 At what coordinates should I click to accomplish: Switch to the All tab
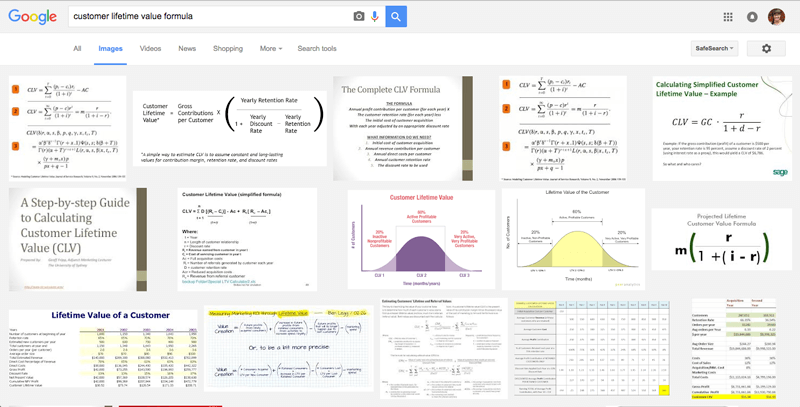pyautogui.click(x=77, y=48)
